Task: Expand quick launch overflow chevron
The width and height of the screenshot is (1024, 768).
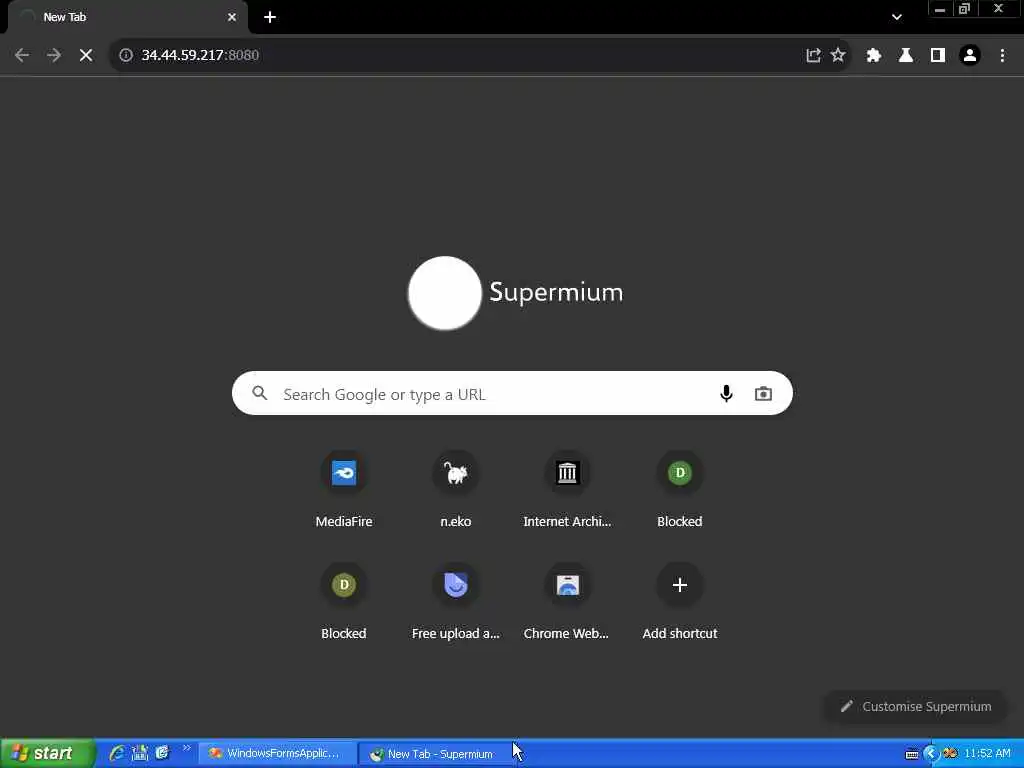Action: (187, 748)
